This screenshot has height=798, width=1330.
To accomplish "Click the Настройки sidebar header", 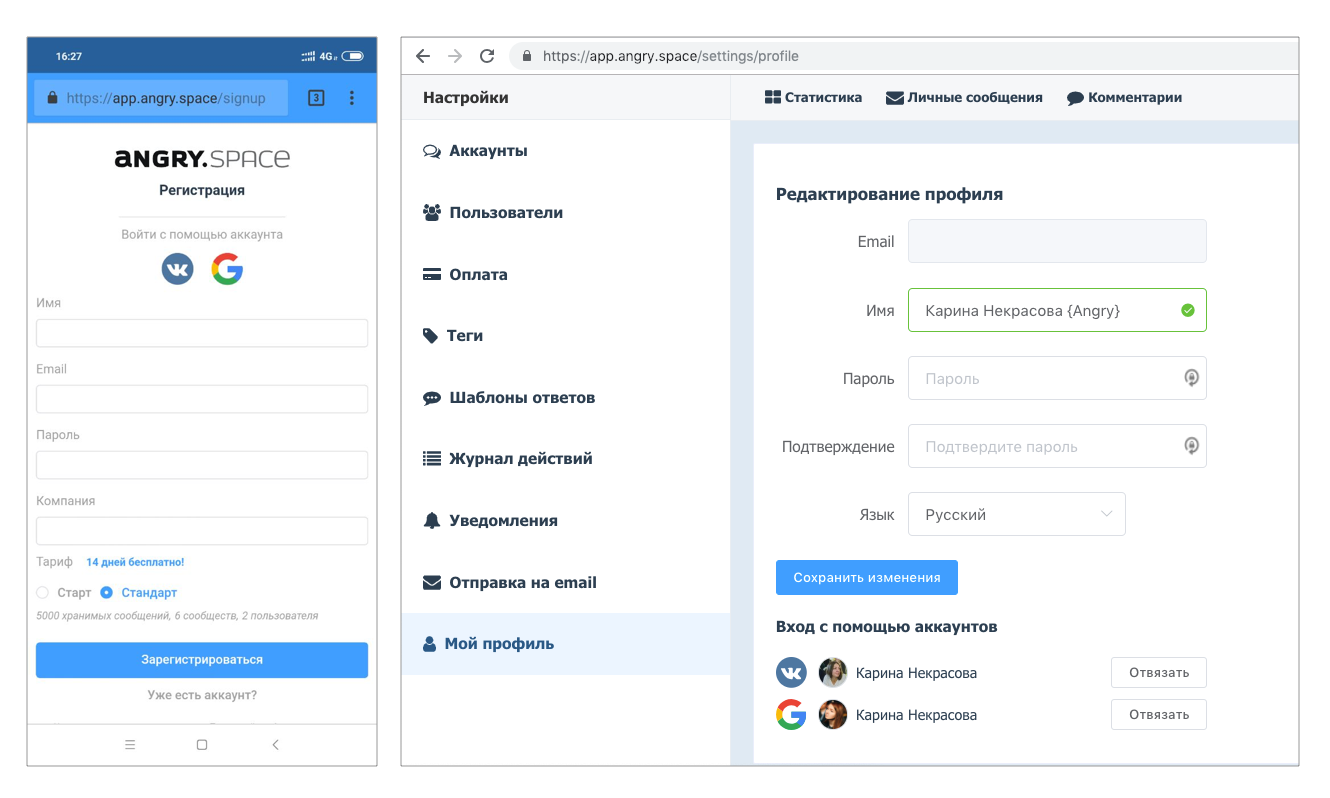I will [x=466, y=97].
